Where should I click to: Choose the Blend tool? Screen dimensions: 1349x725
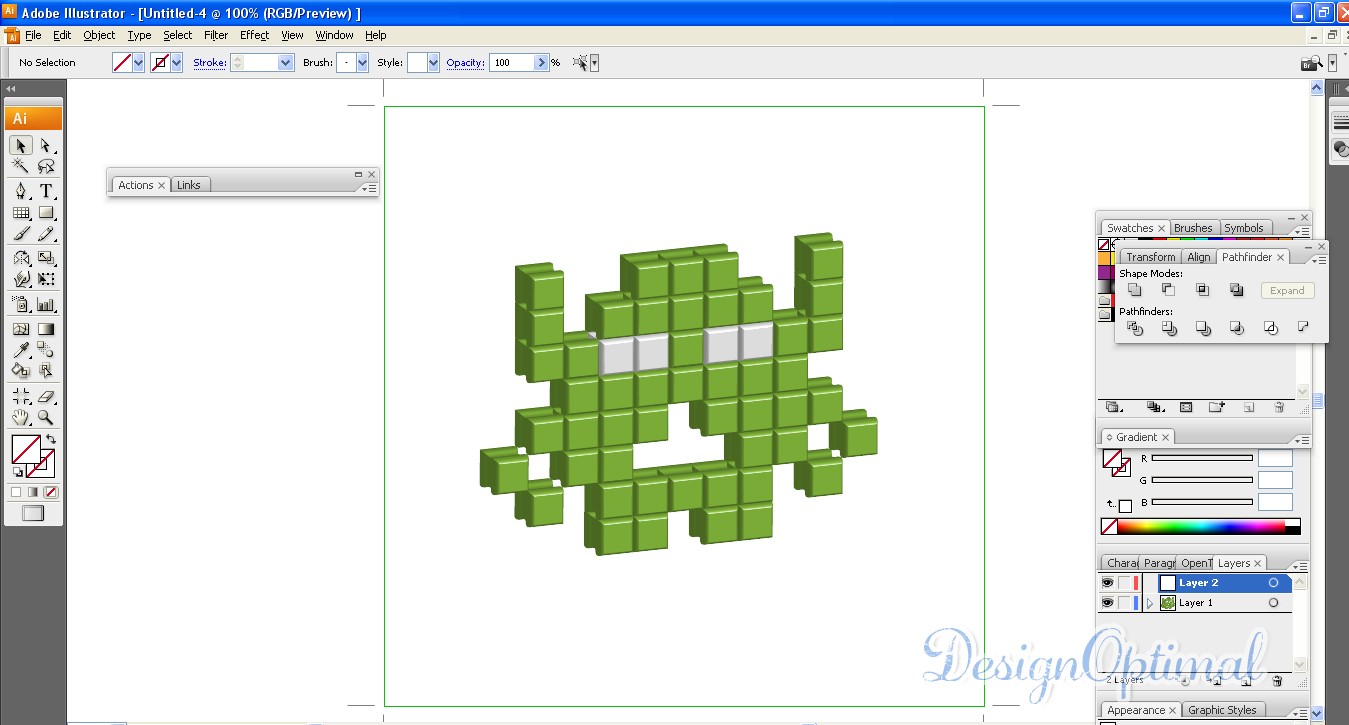click(x=46, y=349)
